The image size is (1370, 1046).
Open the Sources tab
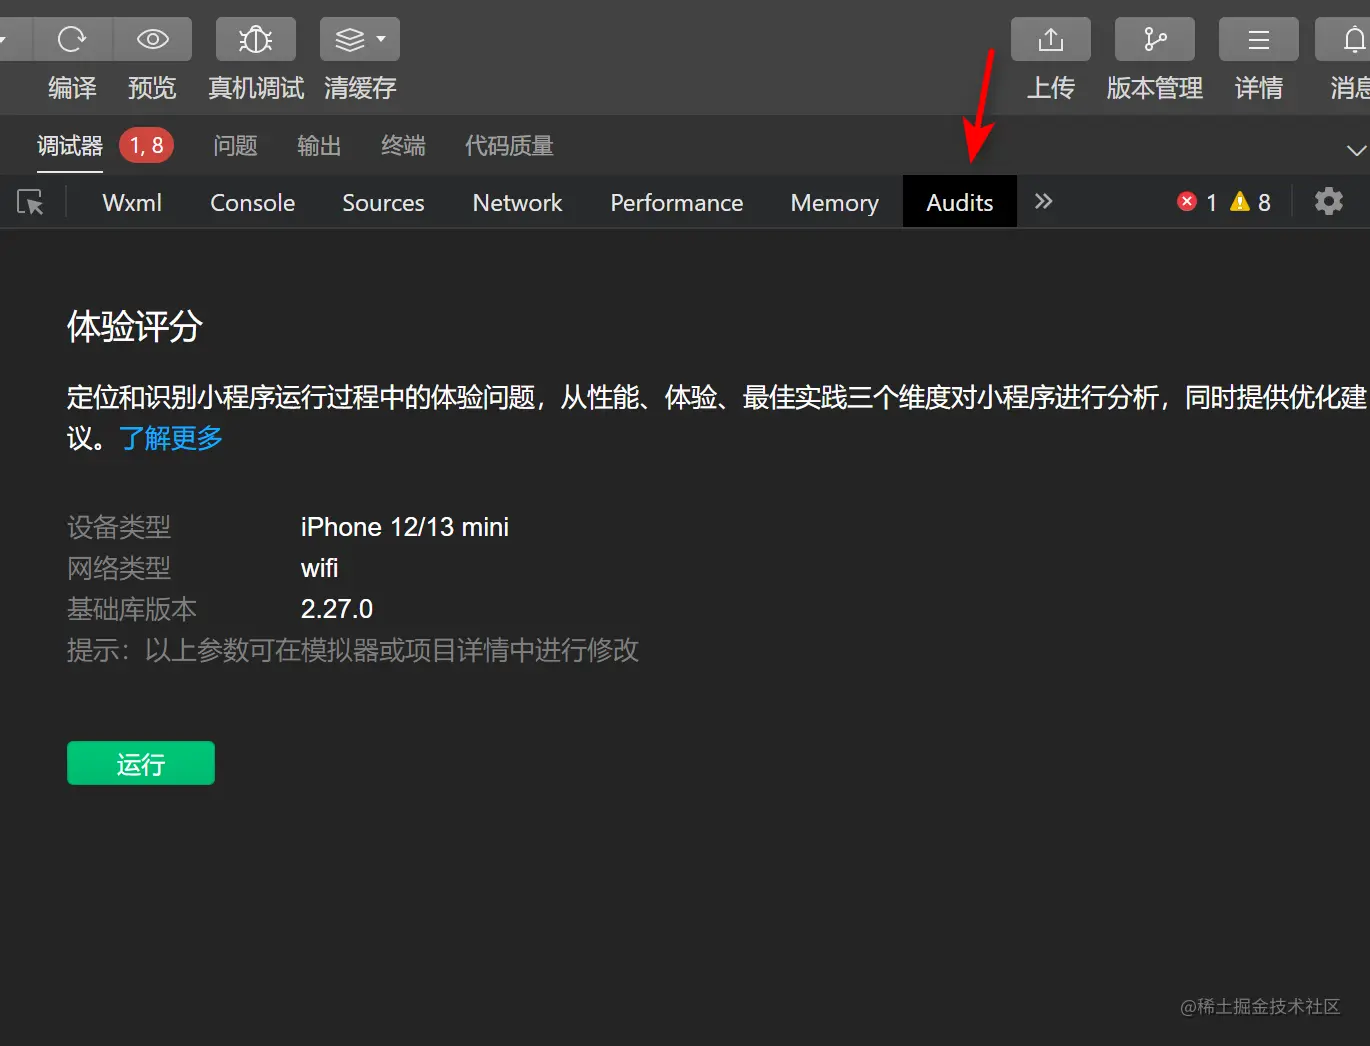pos(383,202)
